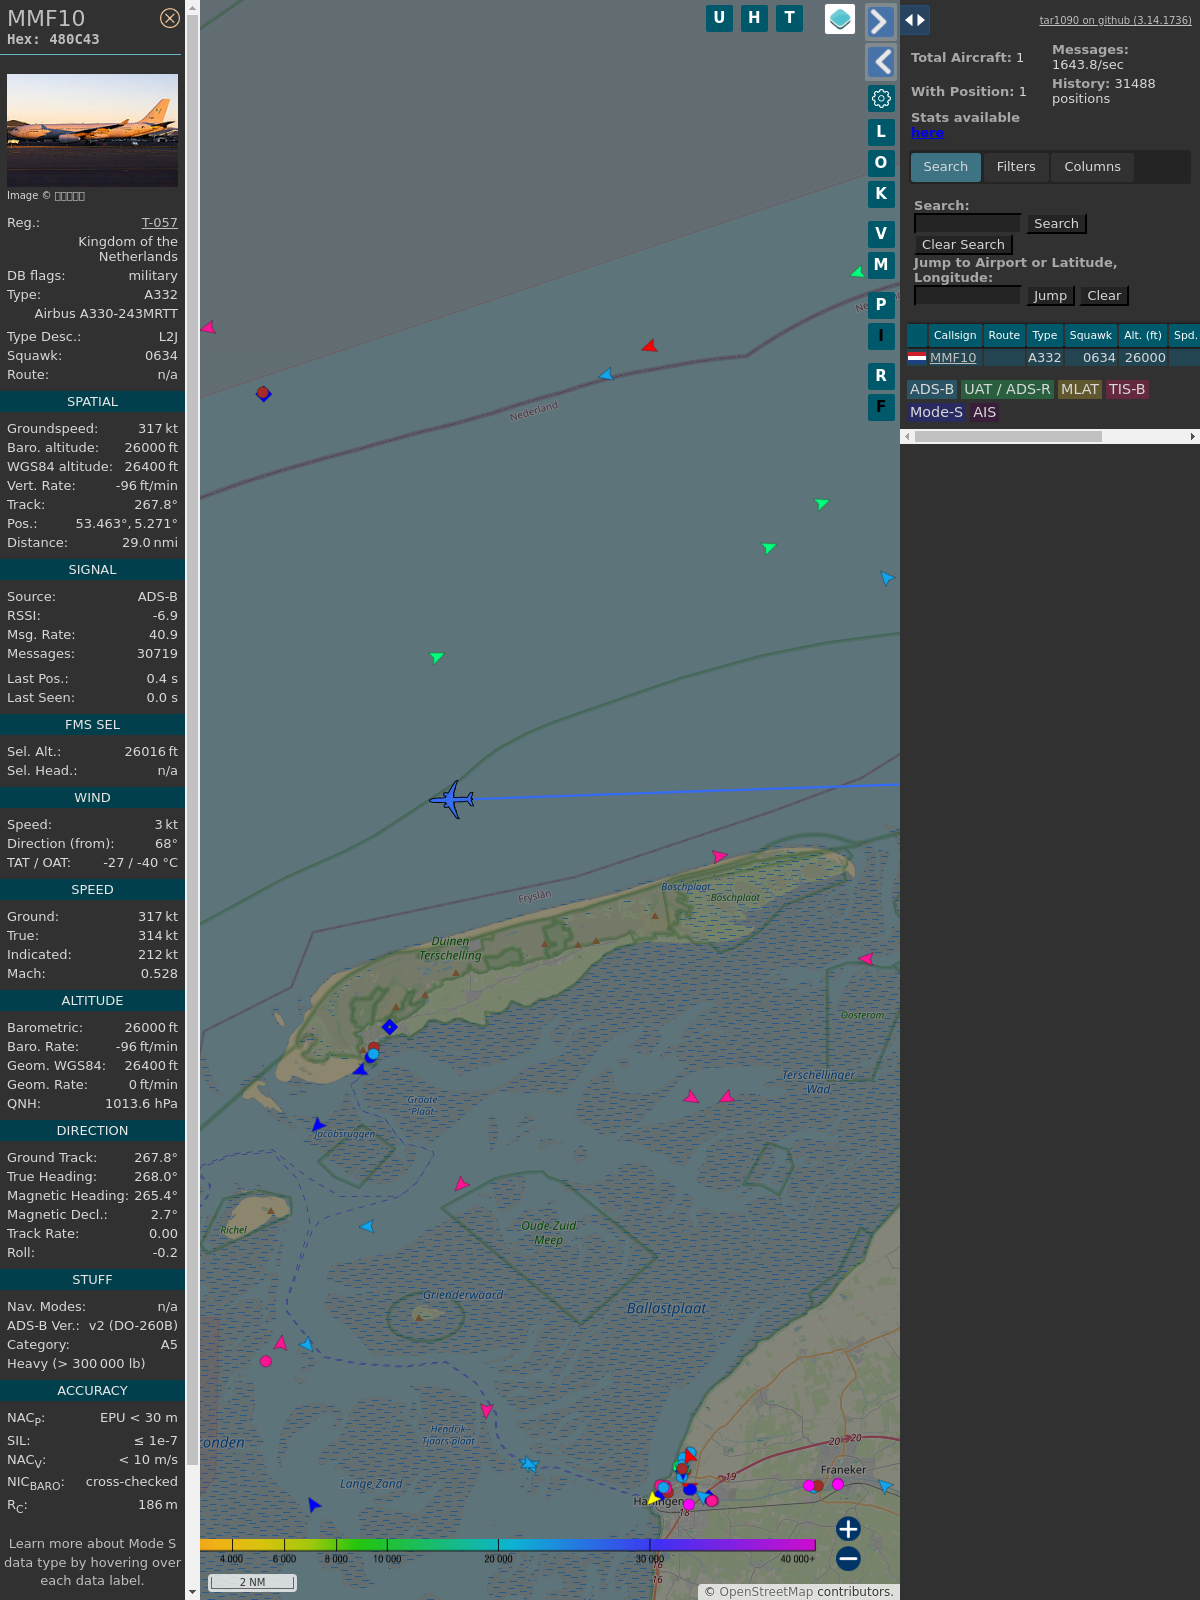The image size is (1200, 1600).
Task: Switch to the Filters tab
Action: (1016, 167)
